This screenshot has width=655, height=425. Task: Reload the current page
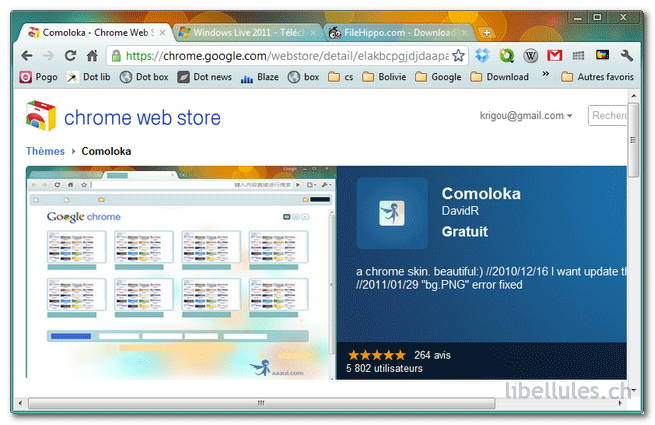click(x=70, y=55)
